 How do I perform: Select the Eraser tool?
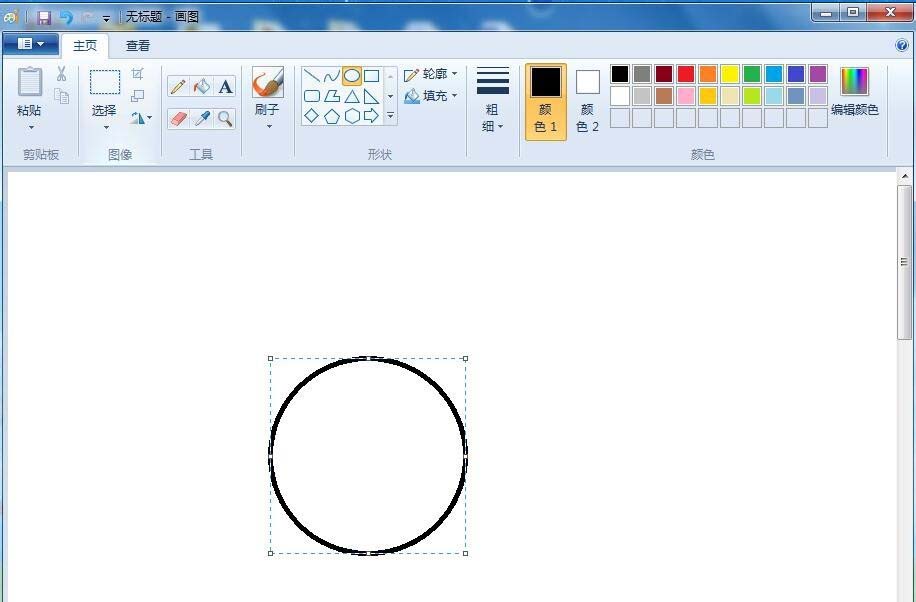178,119
